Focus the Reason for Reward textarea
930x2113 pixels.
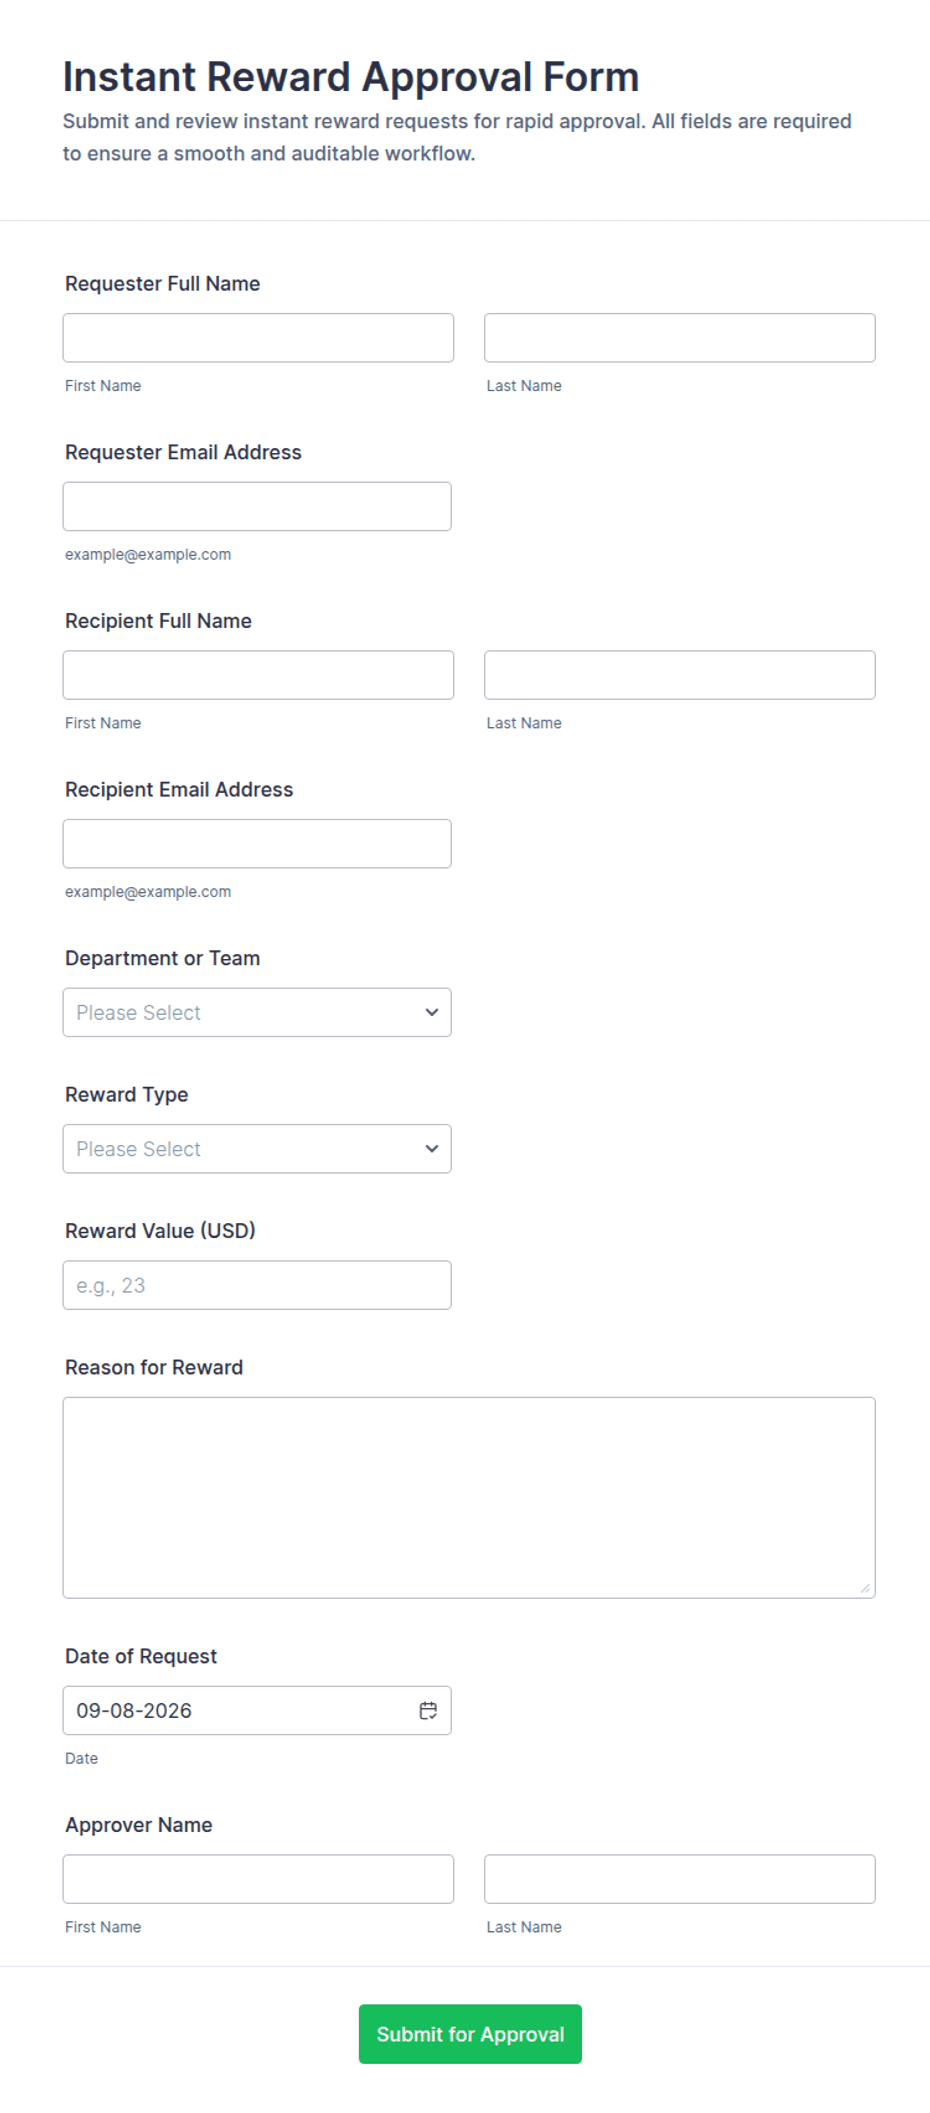point(469,1497)
